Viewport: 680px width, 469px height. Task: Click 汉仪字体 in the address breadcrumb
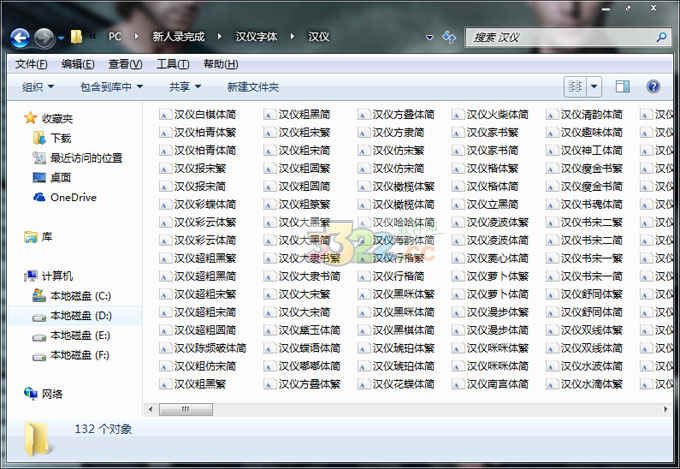256,36
